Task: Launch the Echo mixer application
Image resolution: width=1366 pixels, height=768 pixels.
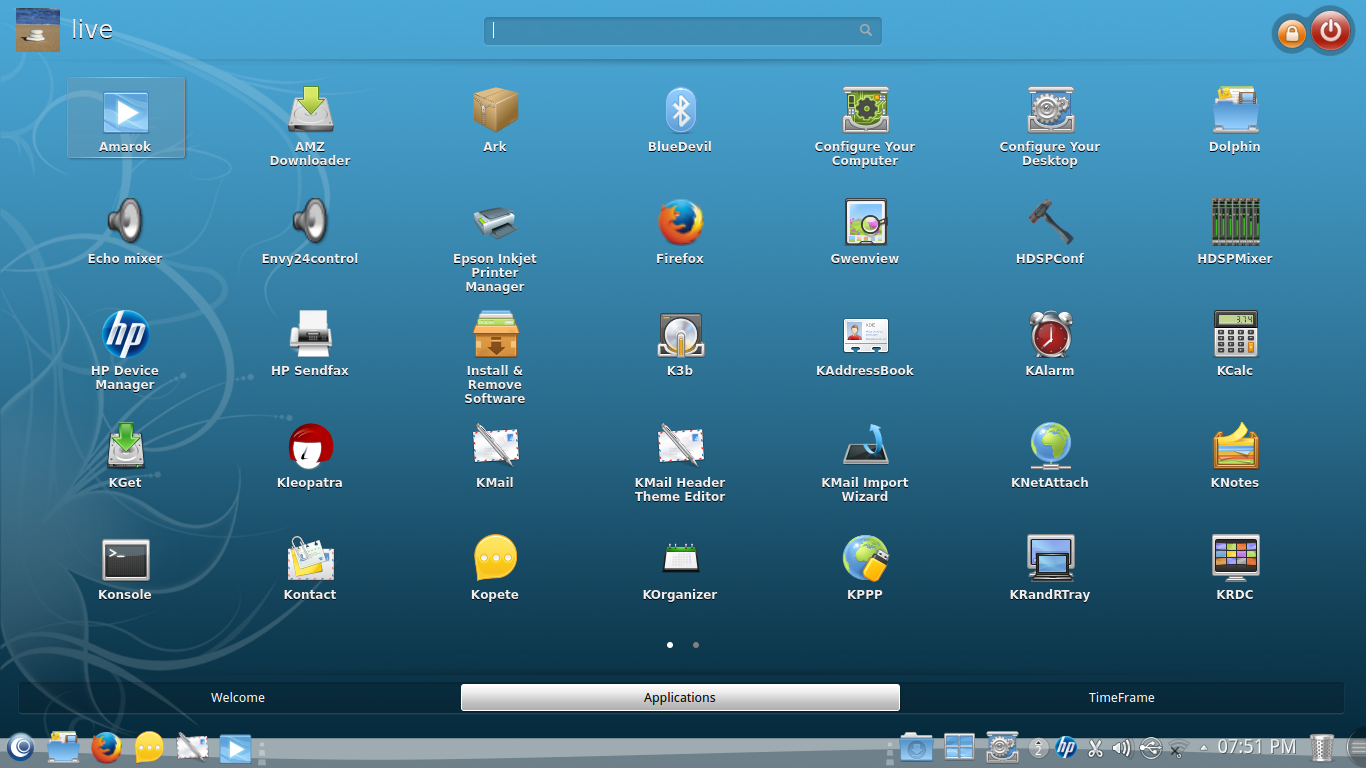Action: [x=125, y=230]
